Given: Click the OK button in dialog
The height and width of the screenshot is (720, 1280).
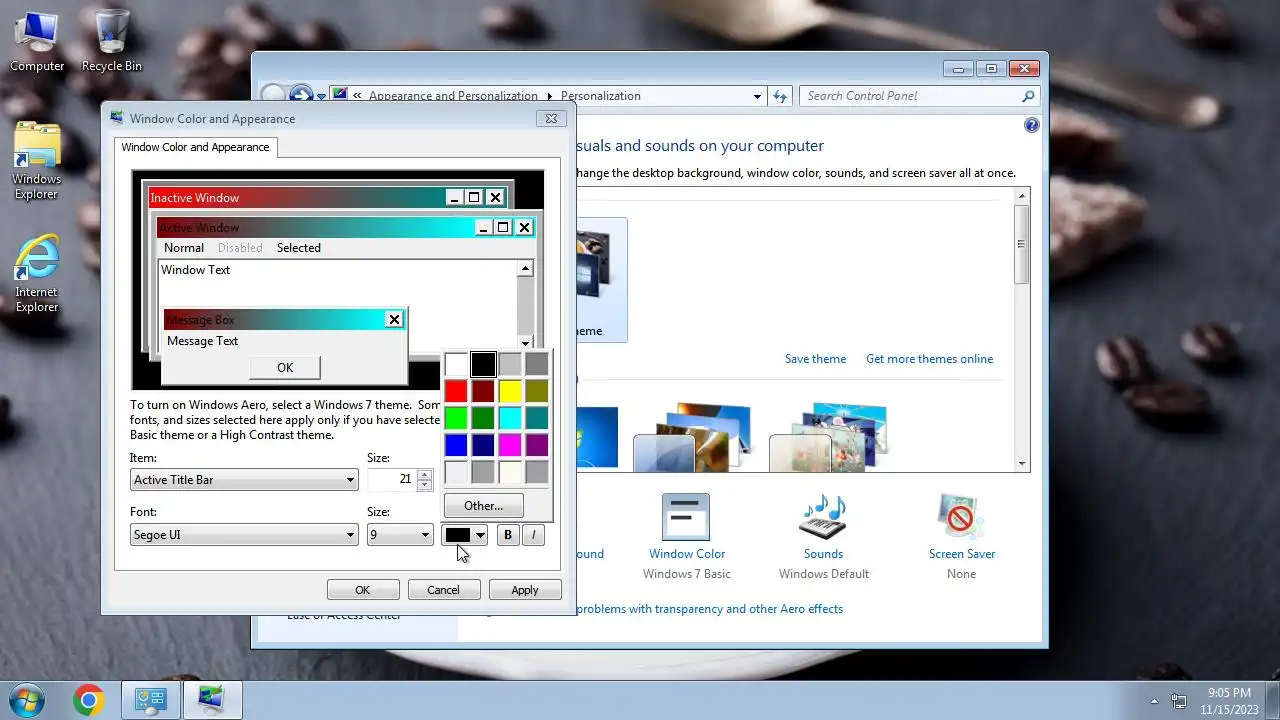Looking at the screenshot, I should (x=363, y=590).
